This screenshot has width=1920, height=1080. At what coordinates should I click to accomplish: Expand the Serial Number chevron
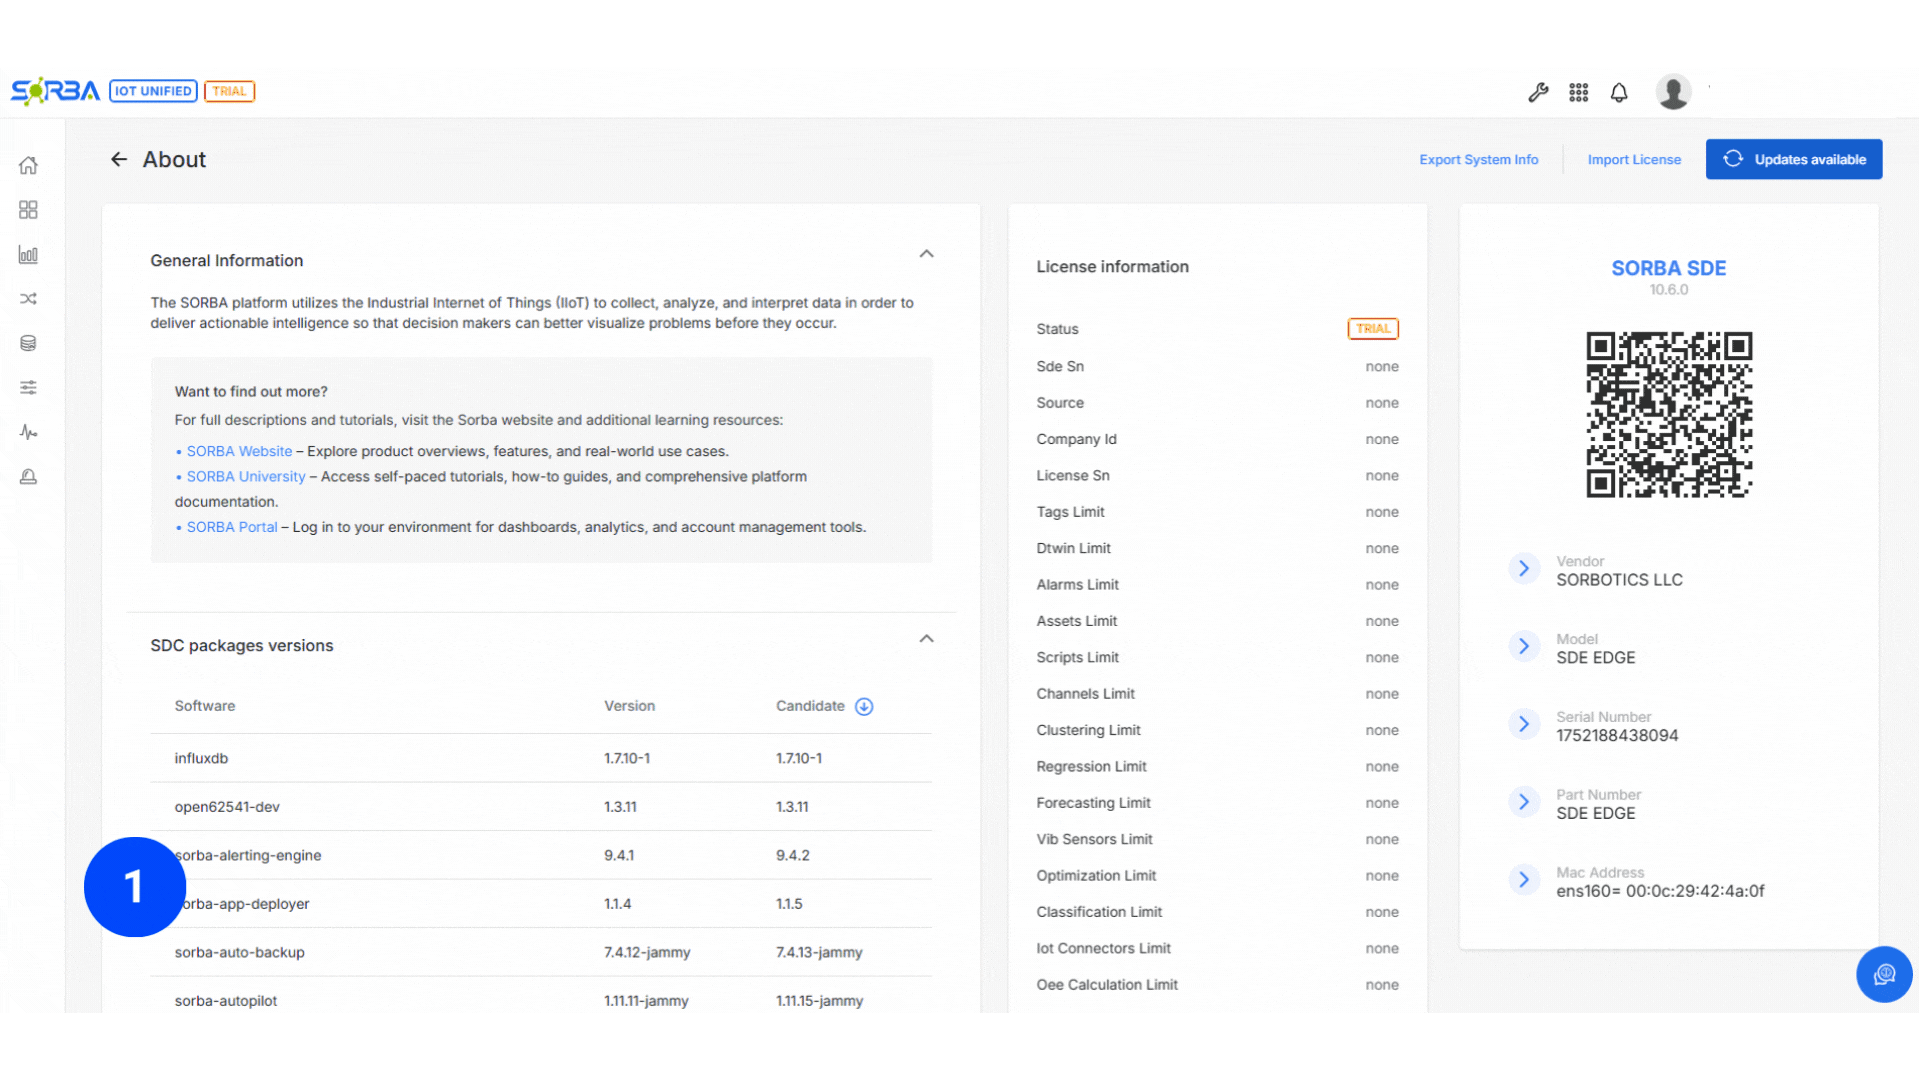pos(1524,724)
